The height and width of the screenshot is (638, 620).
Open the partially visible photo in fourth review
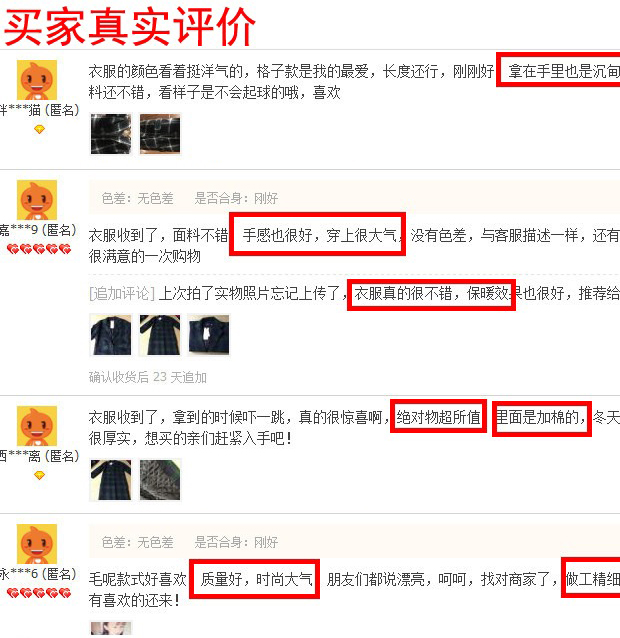click(x=111, y=629)
